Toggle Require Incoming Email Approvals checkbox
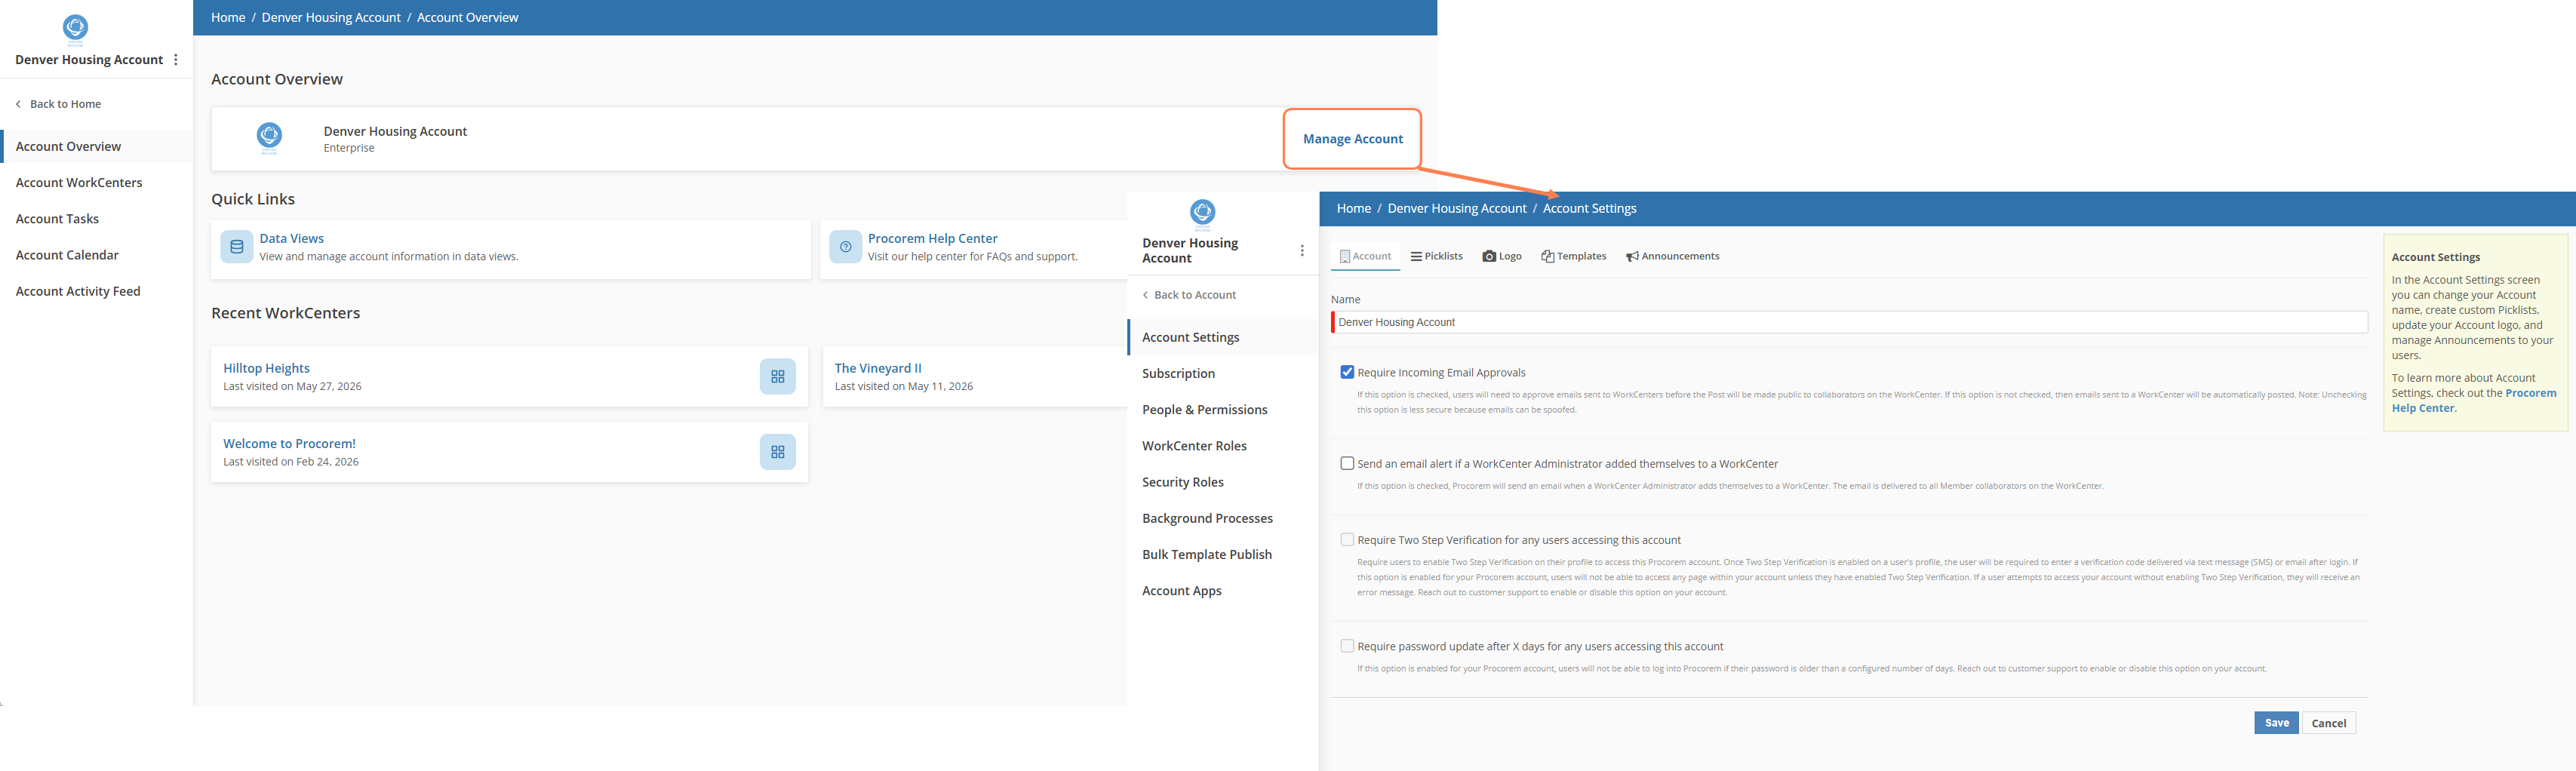 pos(1347,372)
